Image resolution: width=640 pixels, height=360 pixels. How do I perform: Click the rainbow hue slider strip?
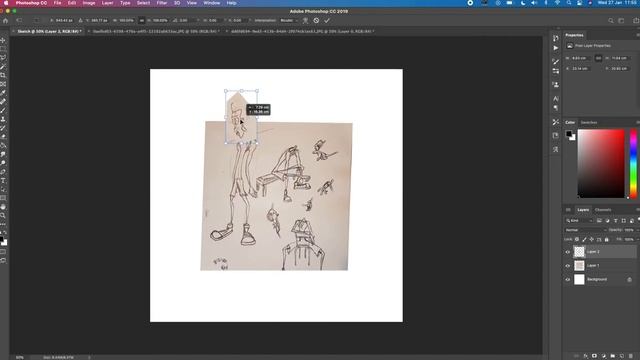click(633, 164)
